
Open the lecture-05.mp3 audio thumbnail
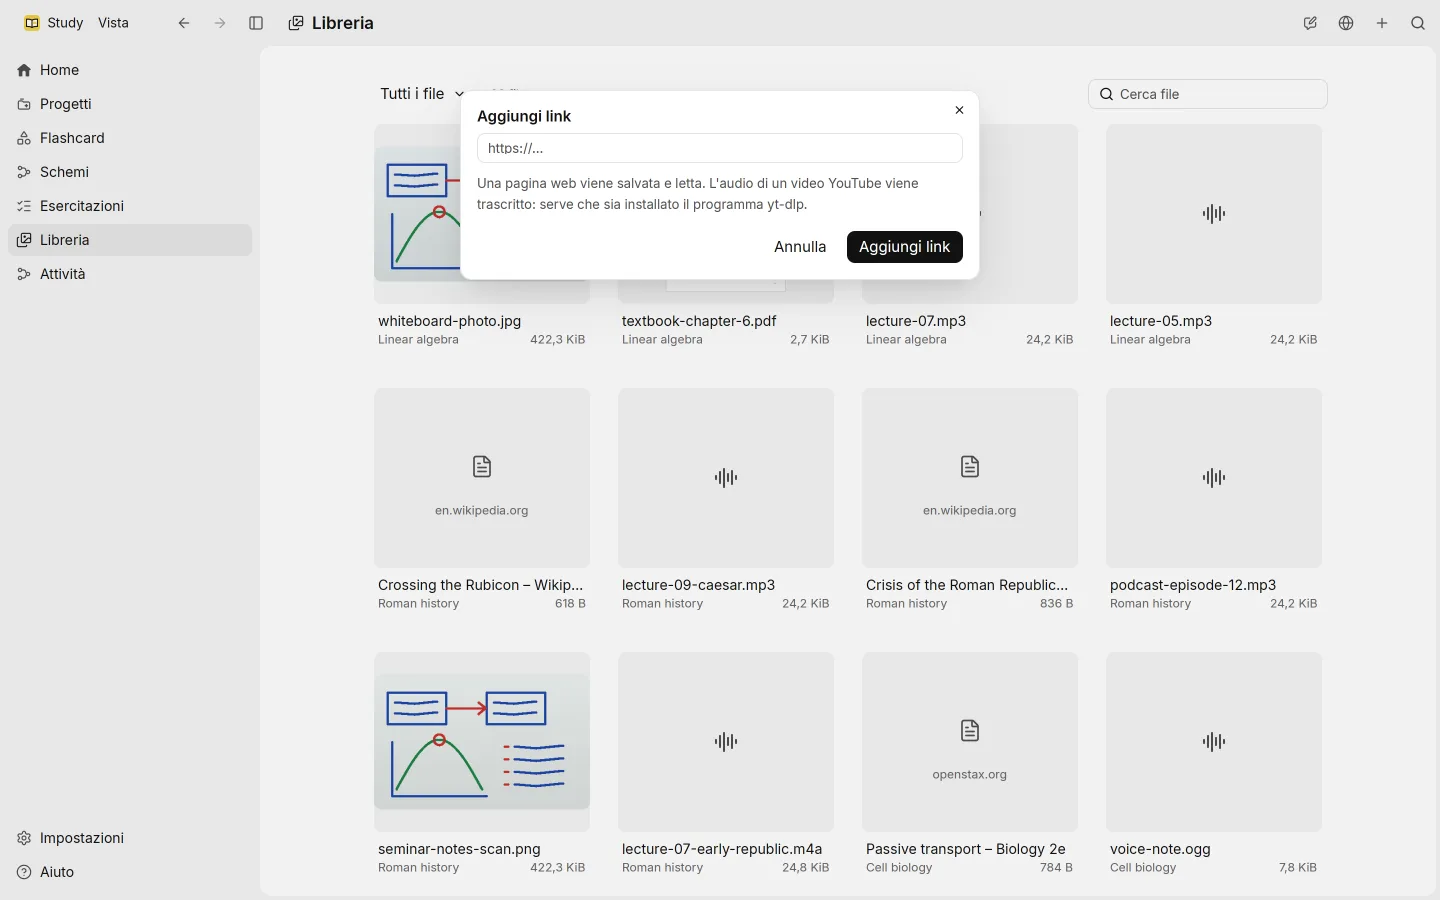point(1214,214)
